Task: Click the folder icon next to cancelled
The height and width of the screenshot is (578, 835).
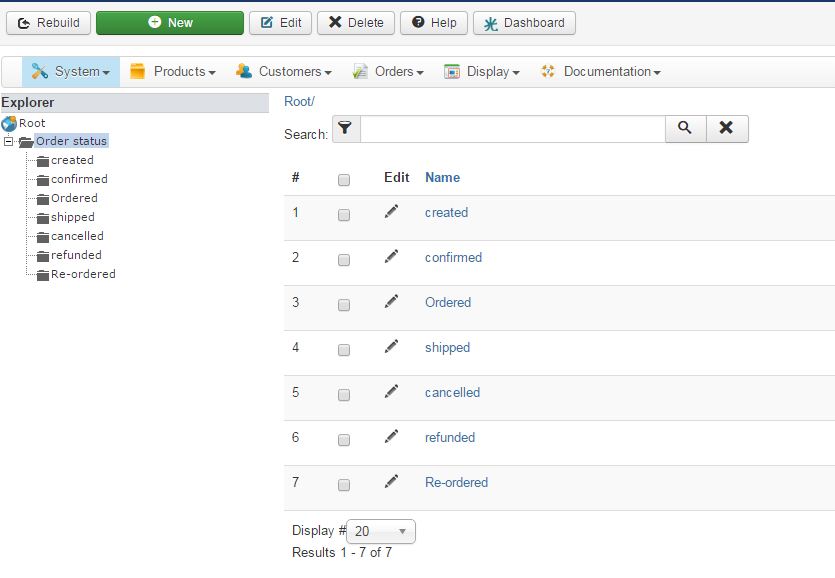Action: (x=43, y=237)
